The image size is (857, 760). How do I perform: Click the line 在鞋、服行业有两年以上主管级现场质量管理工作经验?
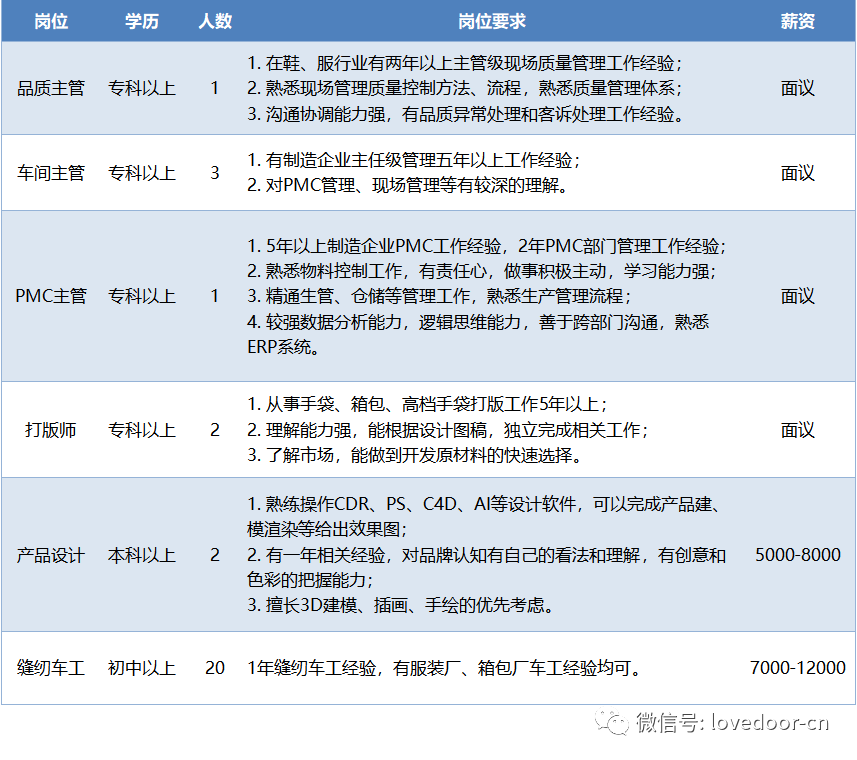pos(465,63)
